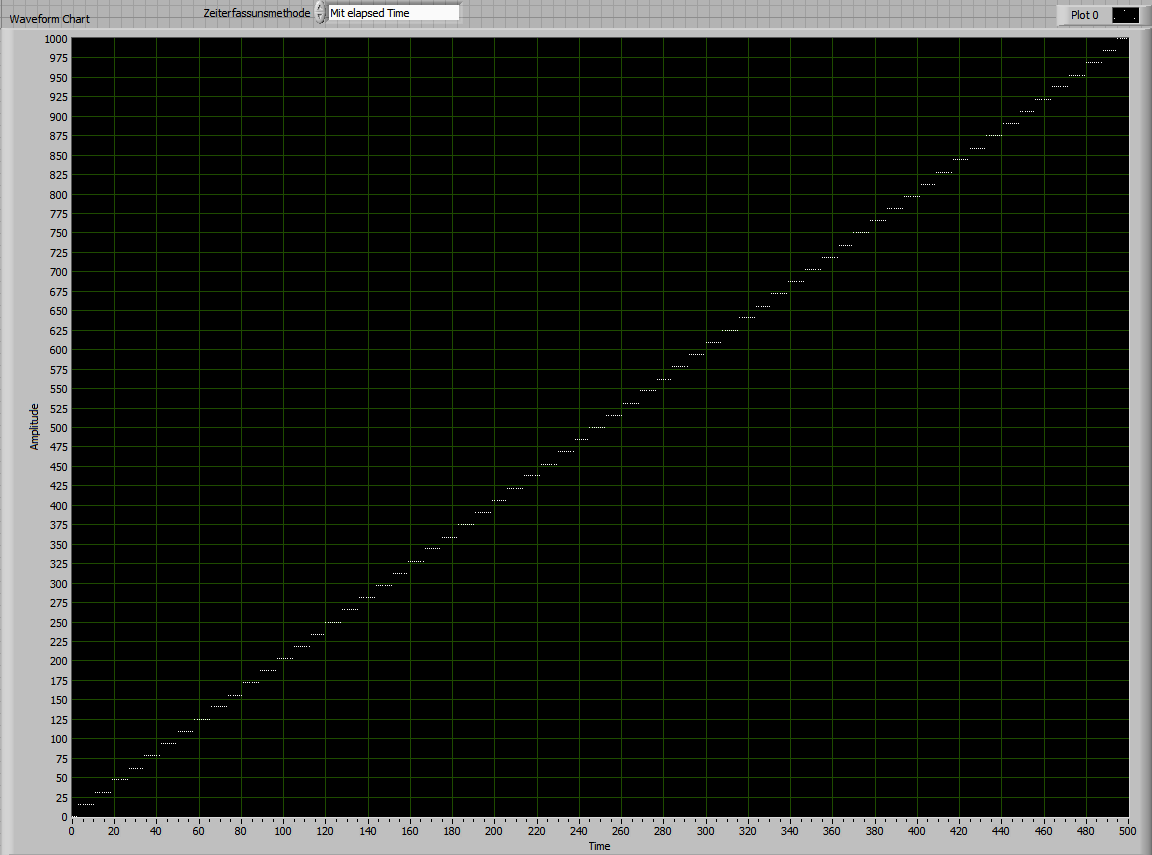The width and height of the screenshot is (1152, 855).
Task: Click Amplitude axis value 275
Action: click(59, 602)
